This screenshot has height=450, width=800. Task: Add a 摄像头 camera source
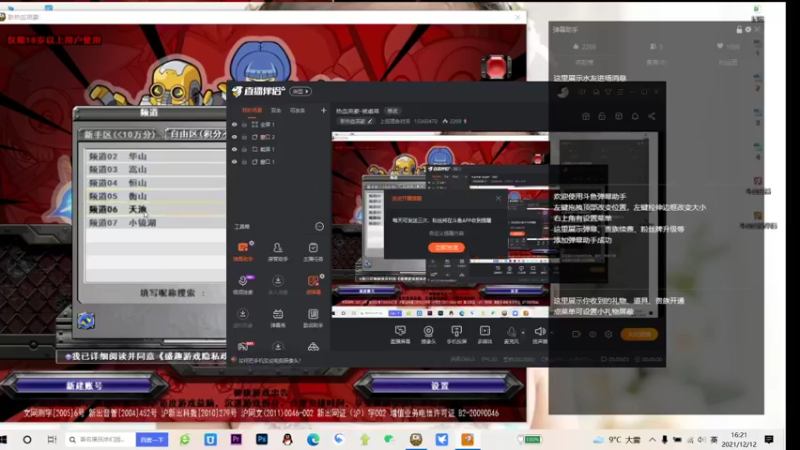click(x=429, y=335)
